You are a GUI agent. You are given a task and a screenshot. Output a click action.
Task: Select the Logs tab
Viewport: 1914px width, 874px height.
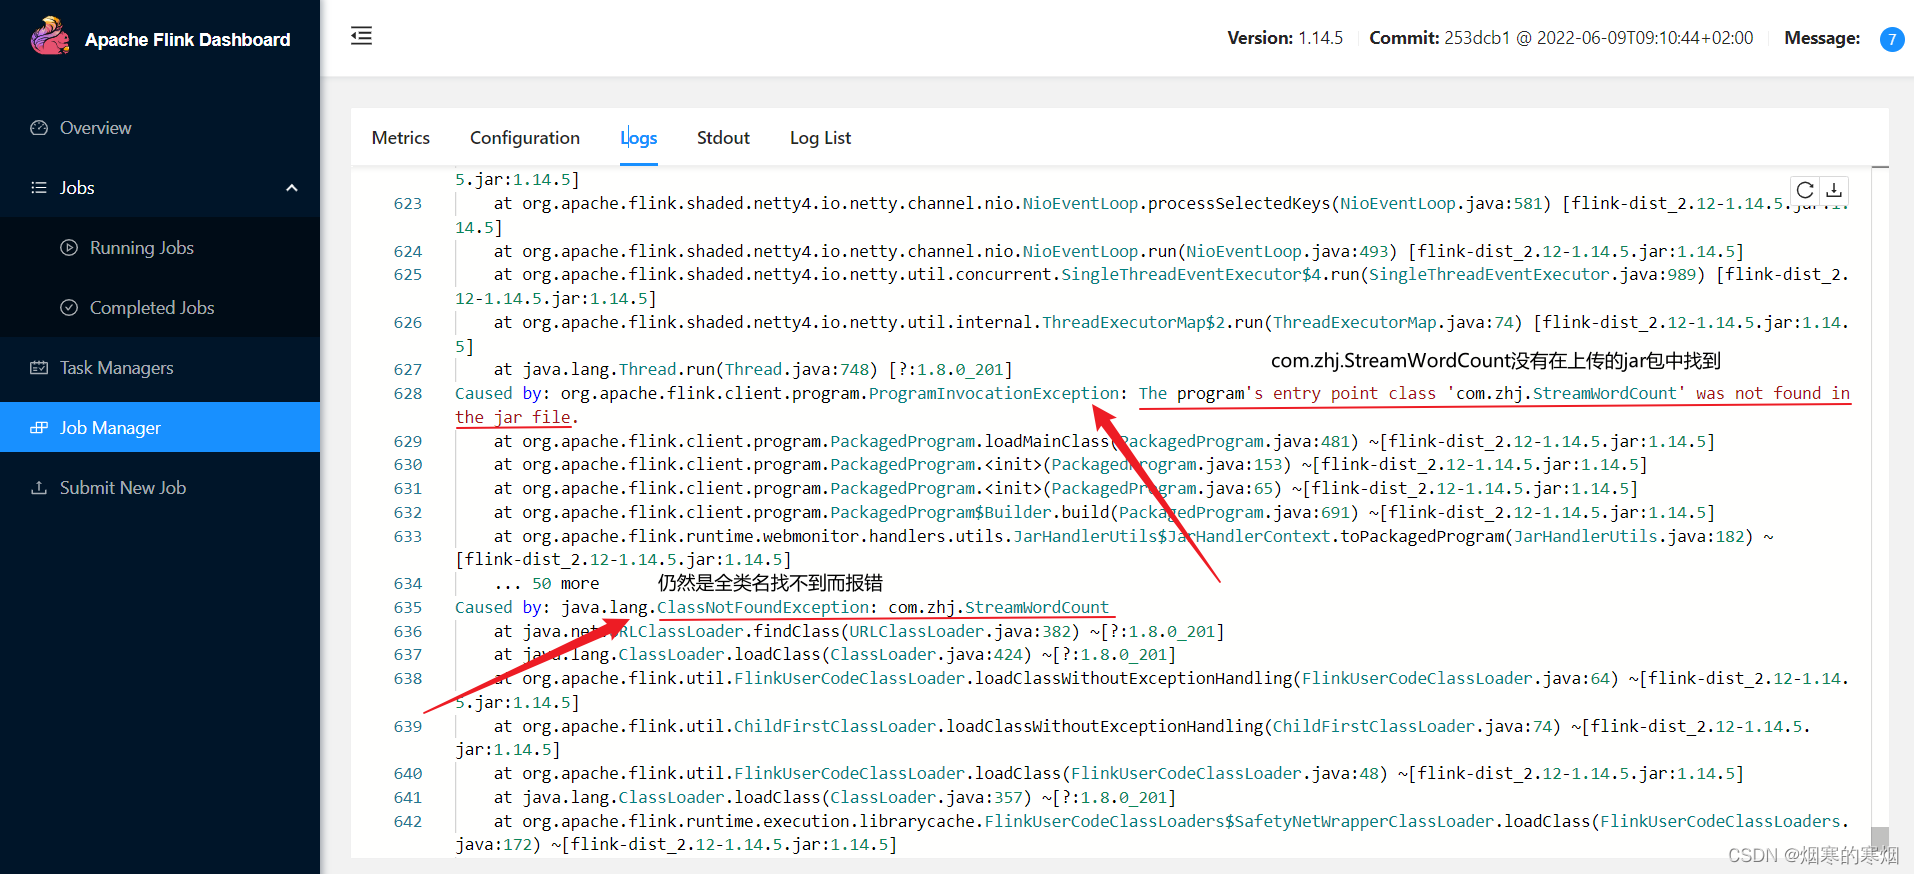[x=639, y=138]
